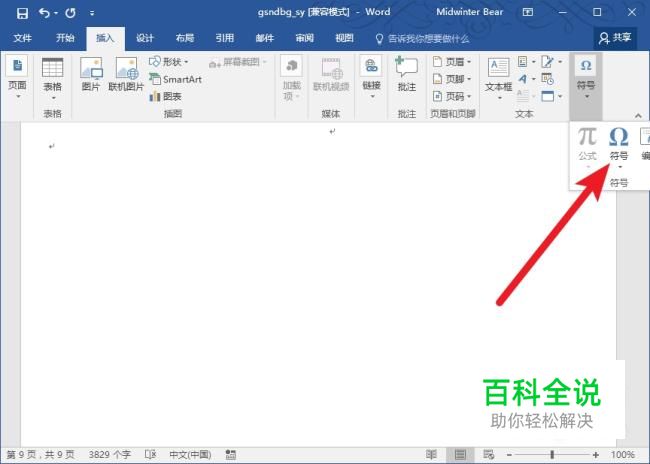Insert a SmartArt graphic
The height and width of the screenshot is (464, 650).
point(175,79)
